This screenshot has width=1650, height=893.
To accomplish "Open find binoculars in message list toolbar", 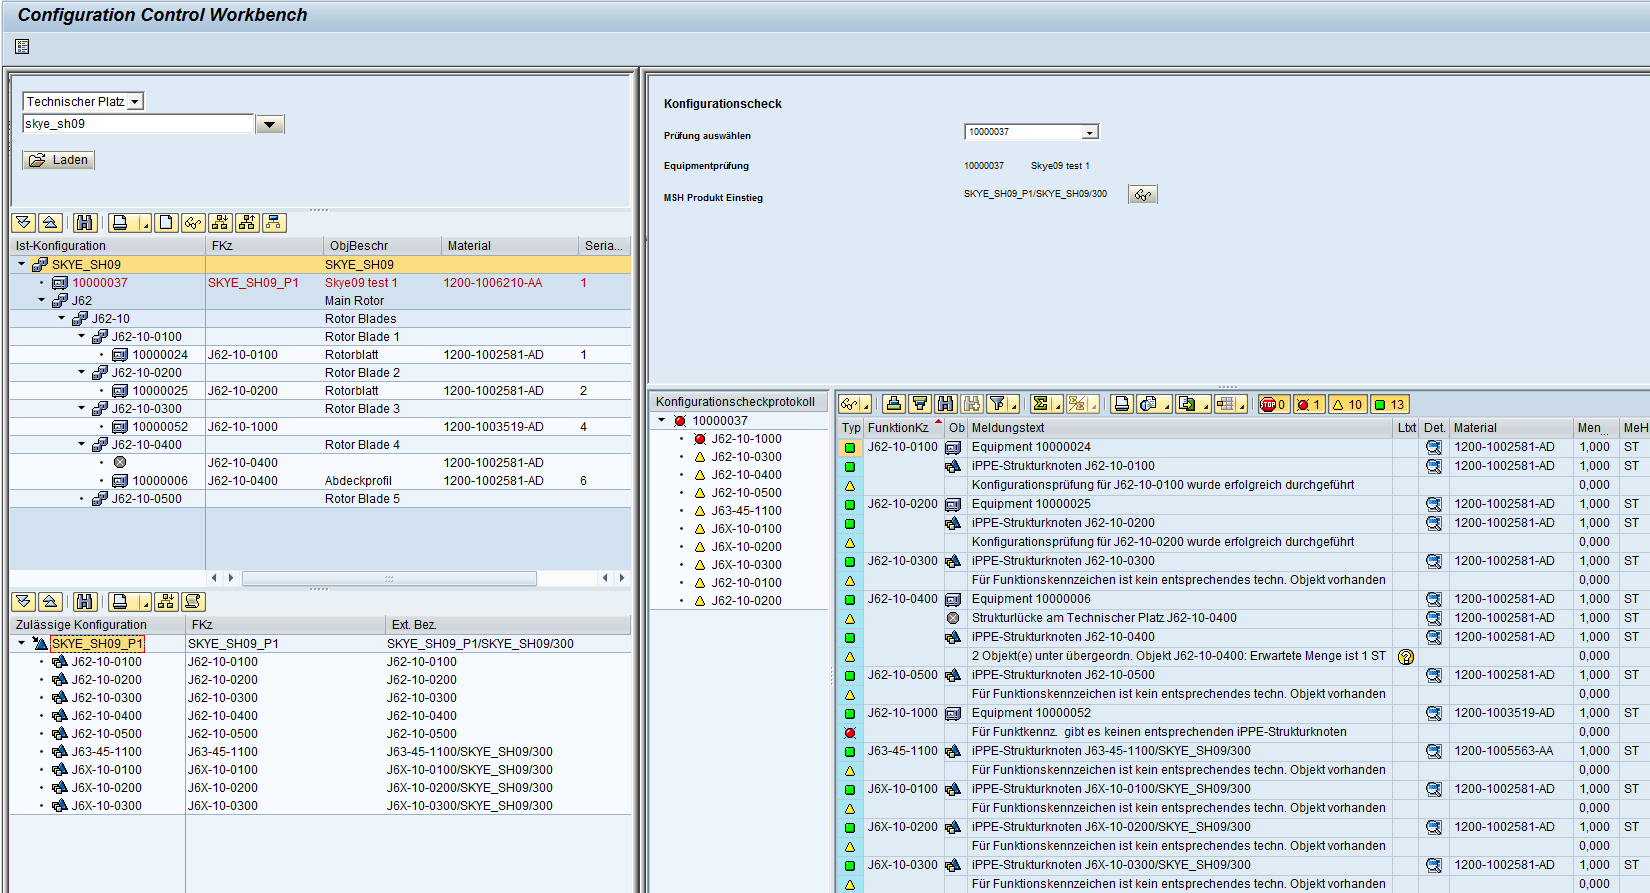I will [x=946, y=404].
